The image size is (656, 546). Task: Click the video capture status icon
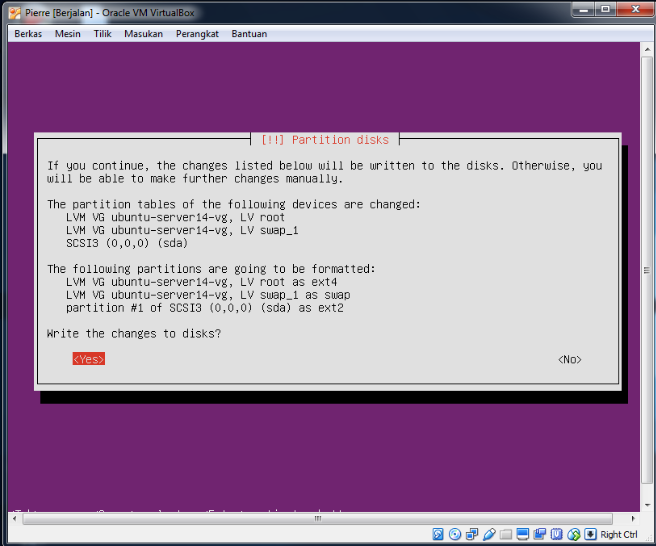click(x=540, y=534)
